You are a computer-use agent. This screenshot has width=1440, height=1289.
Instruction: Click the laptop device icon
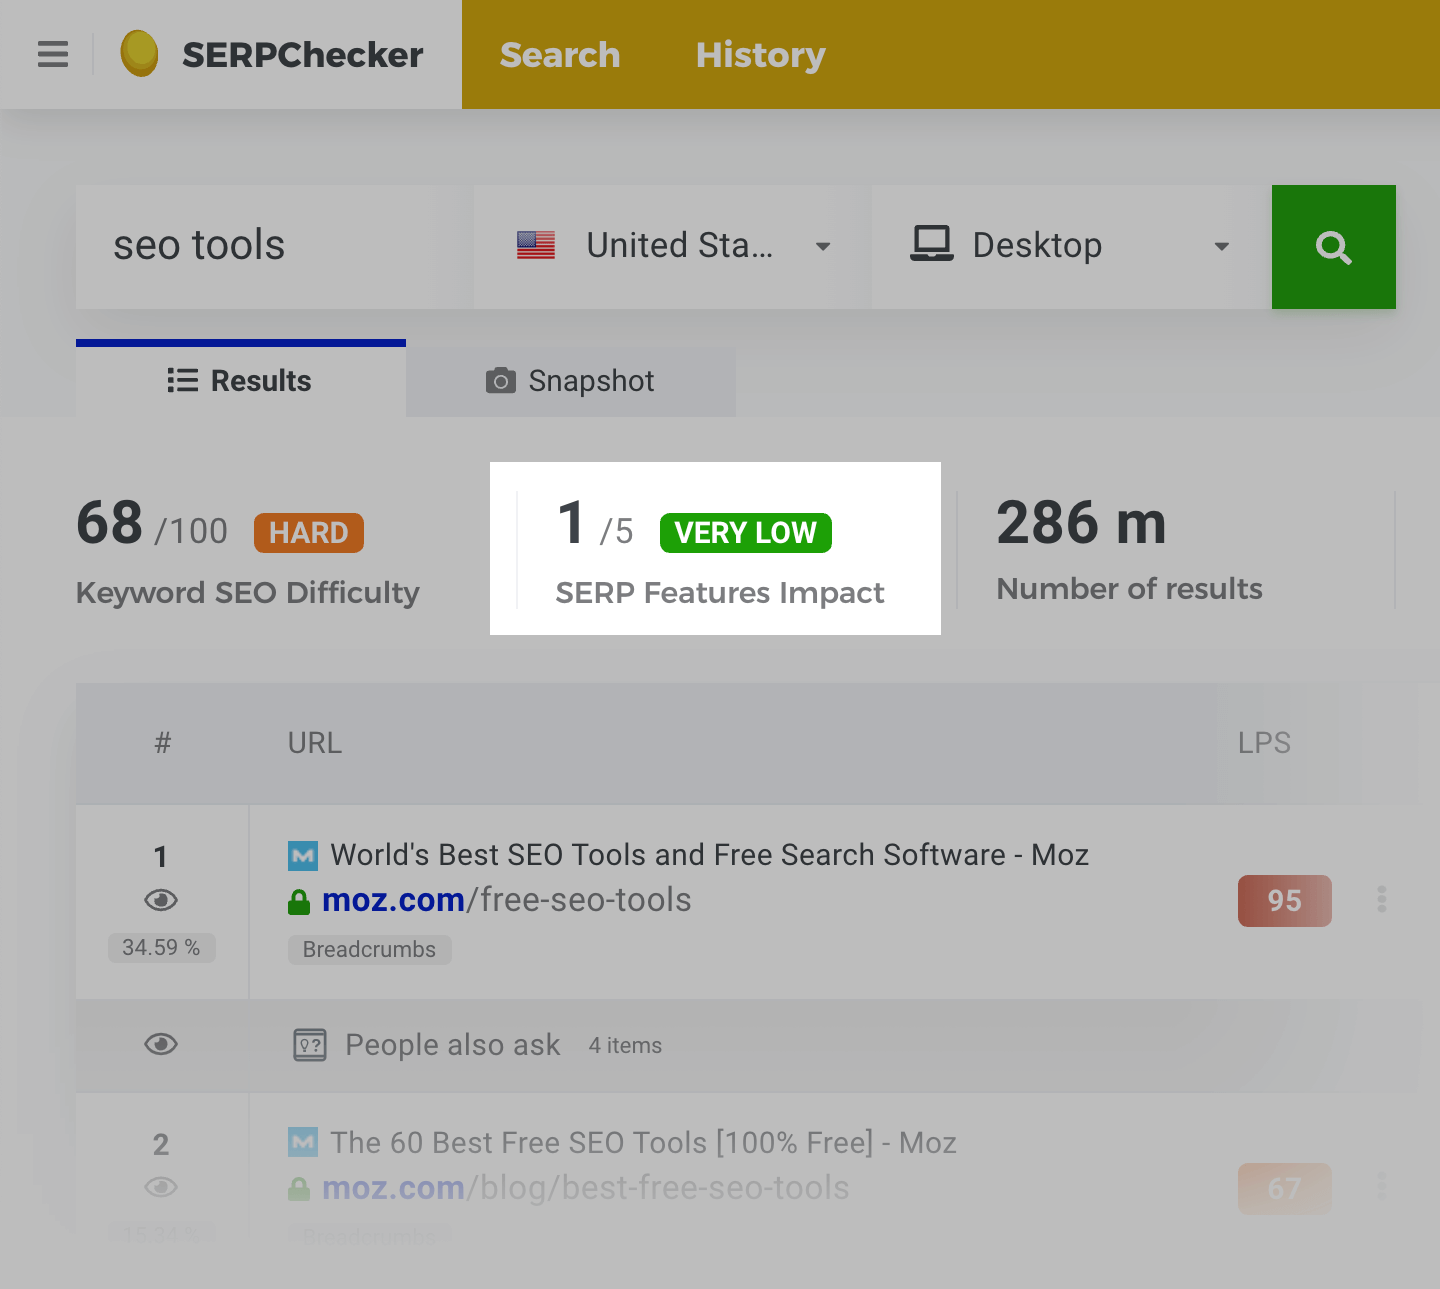click(932, 245)
